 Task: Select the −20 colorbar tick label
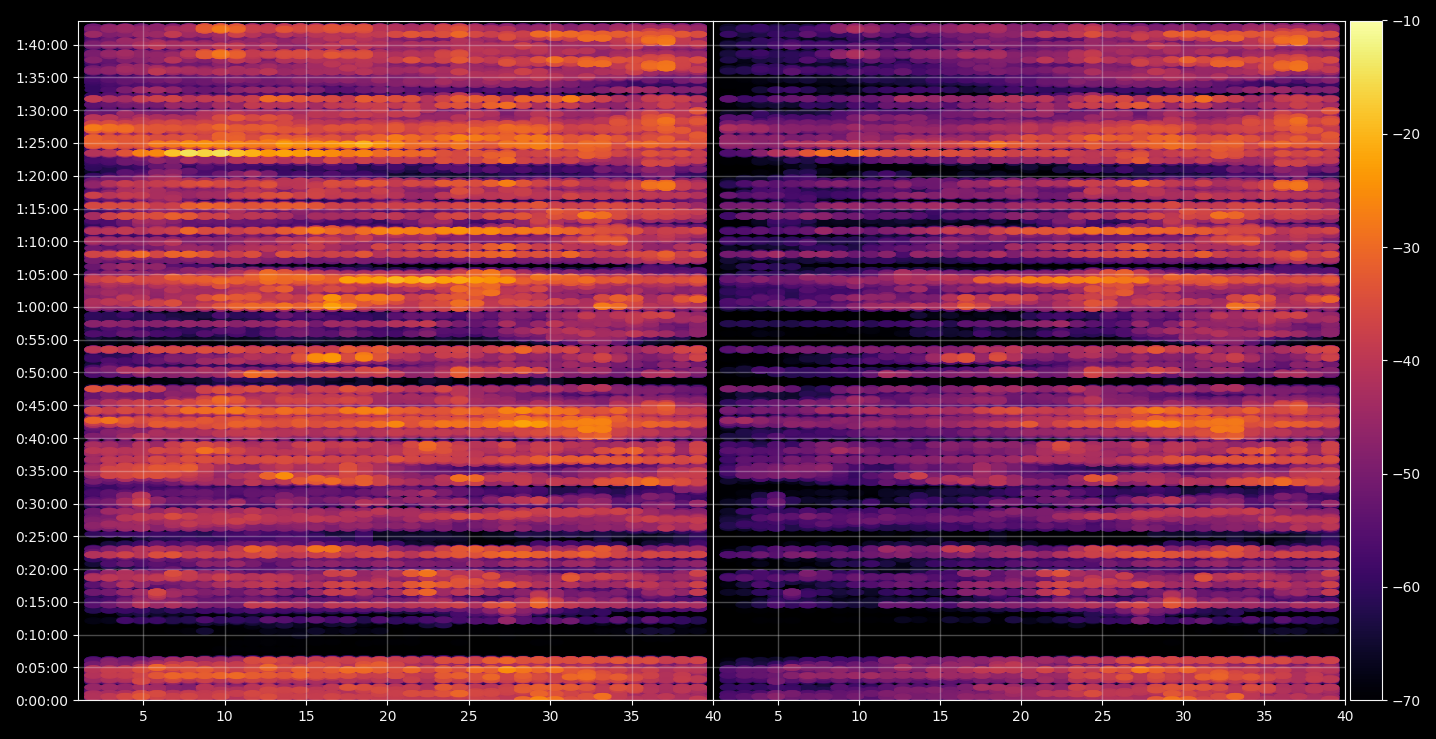(x=1407, y=135)
